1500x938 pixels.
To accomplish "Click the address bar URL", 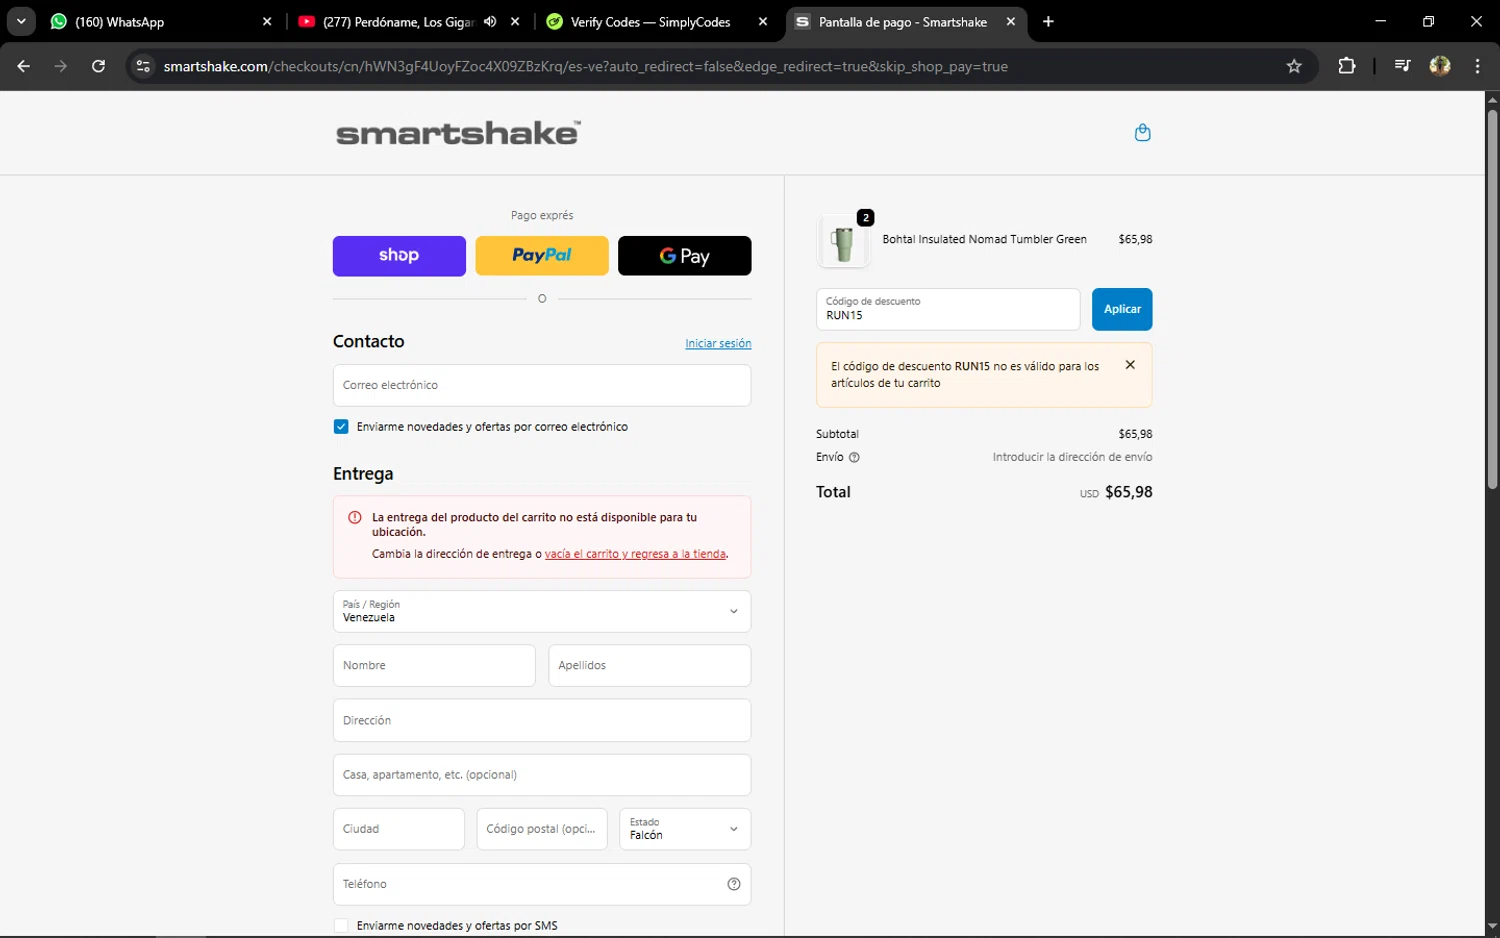I will pos(586,66).
